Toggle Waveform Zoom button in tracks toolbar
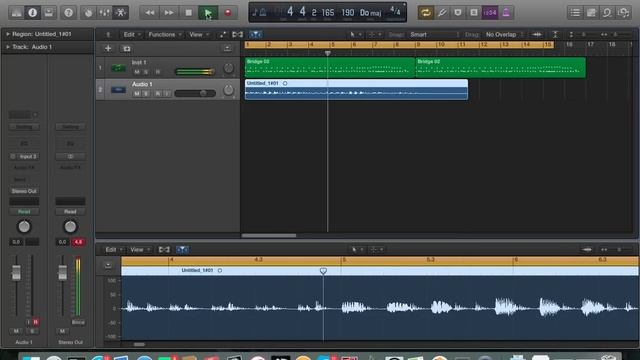The image size is (640, 360). [537, 35]
